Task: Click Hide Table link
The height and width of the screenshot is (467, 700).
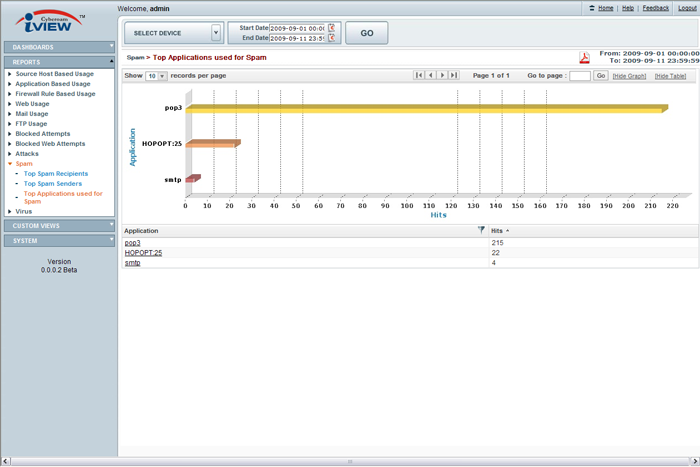Action: pyautogui.click(x=670, y=76)
